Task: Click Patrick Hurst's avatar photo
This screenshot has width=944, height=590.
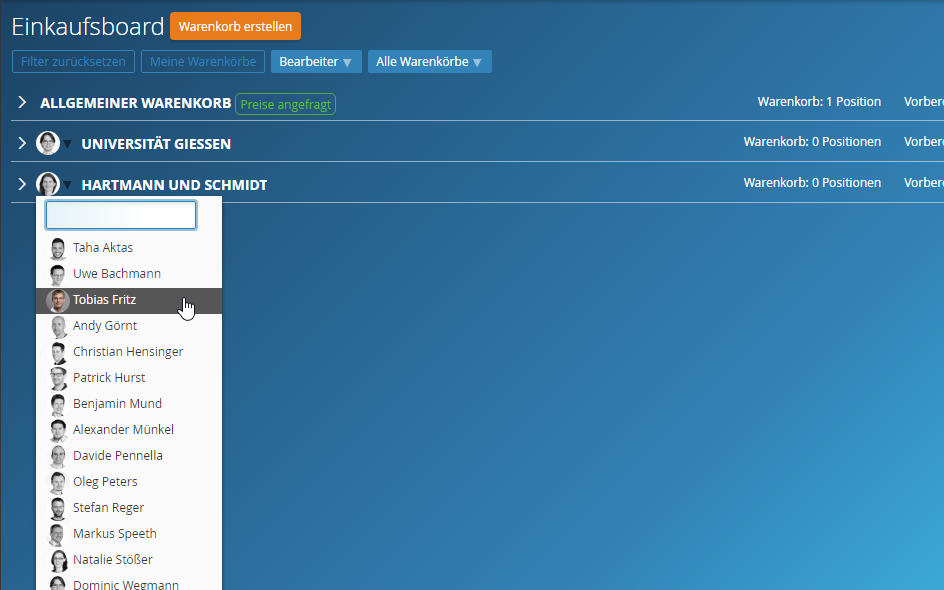Action: click(x=58, y=378)
